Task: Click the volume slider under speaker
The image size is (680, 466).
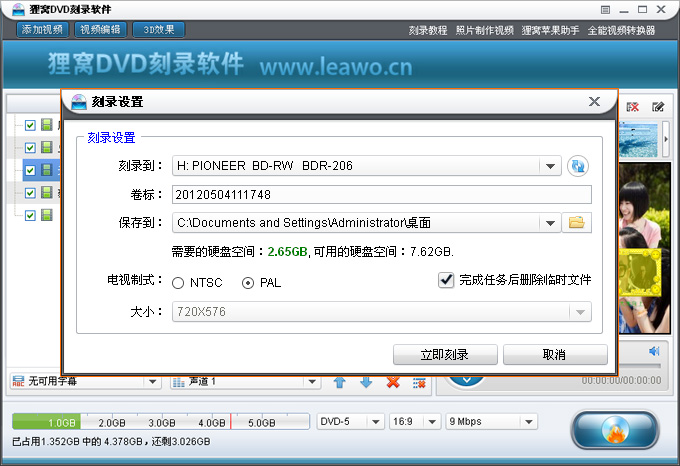Action: click(639, 366)
